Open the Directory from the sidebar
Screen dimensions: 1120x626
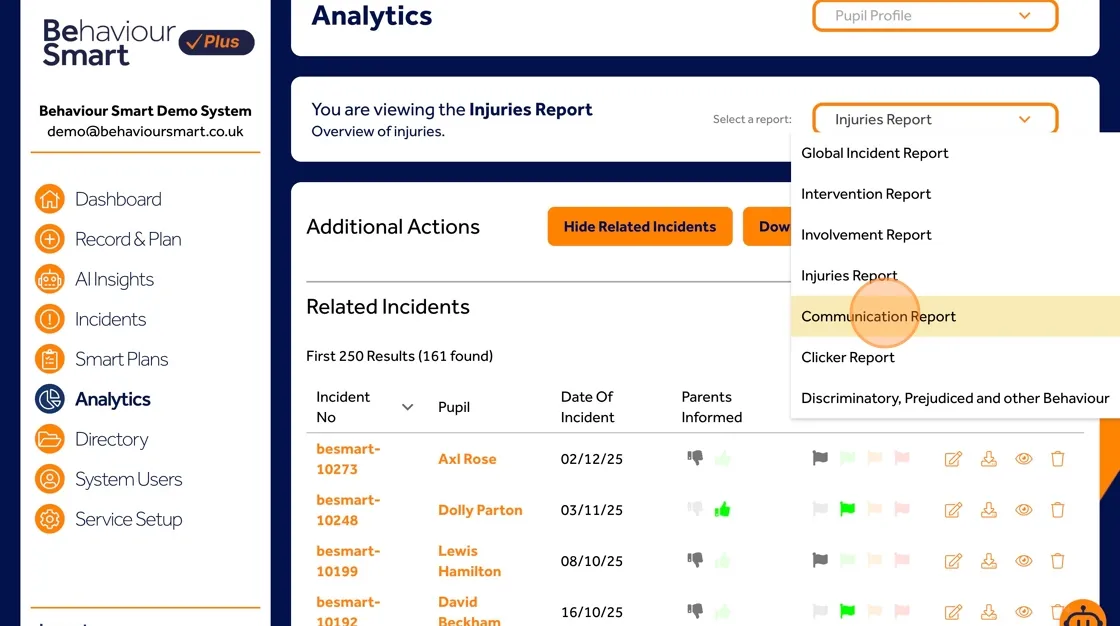coord(110,439)
